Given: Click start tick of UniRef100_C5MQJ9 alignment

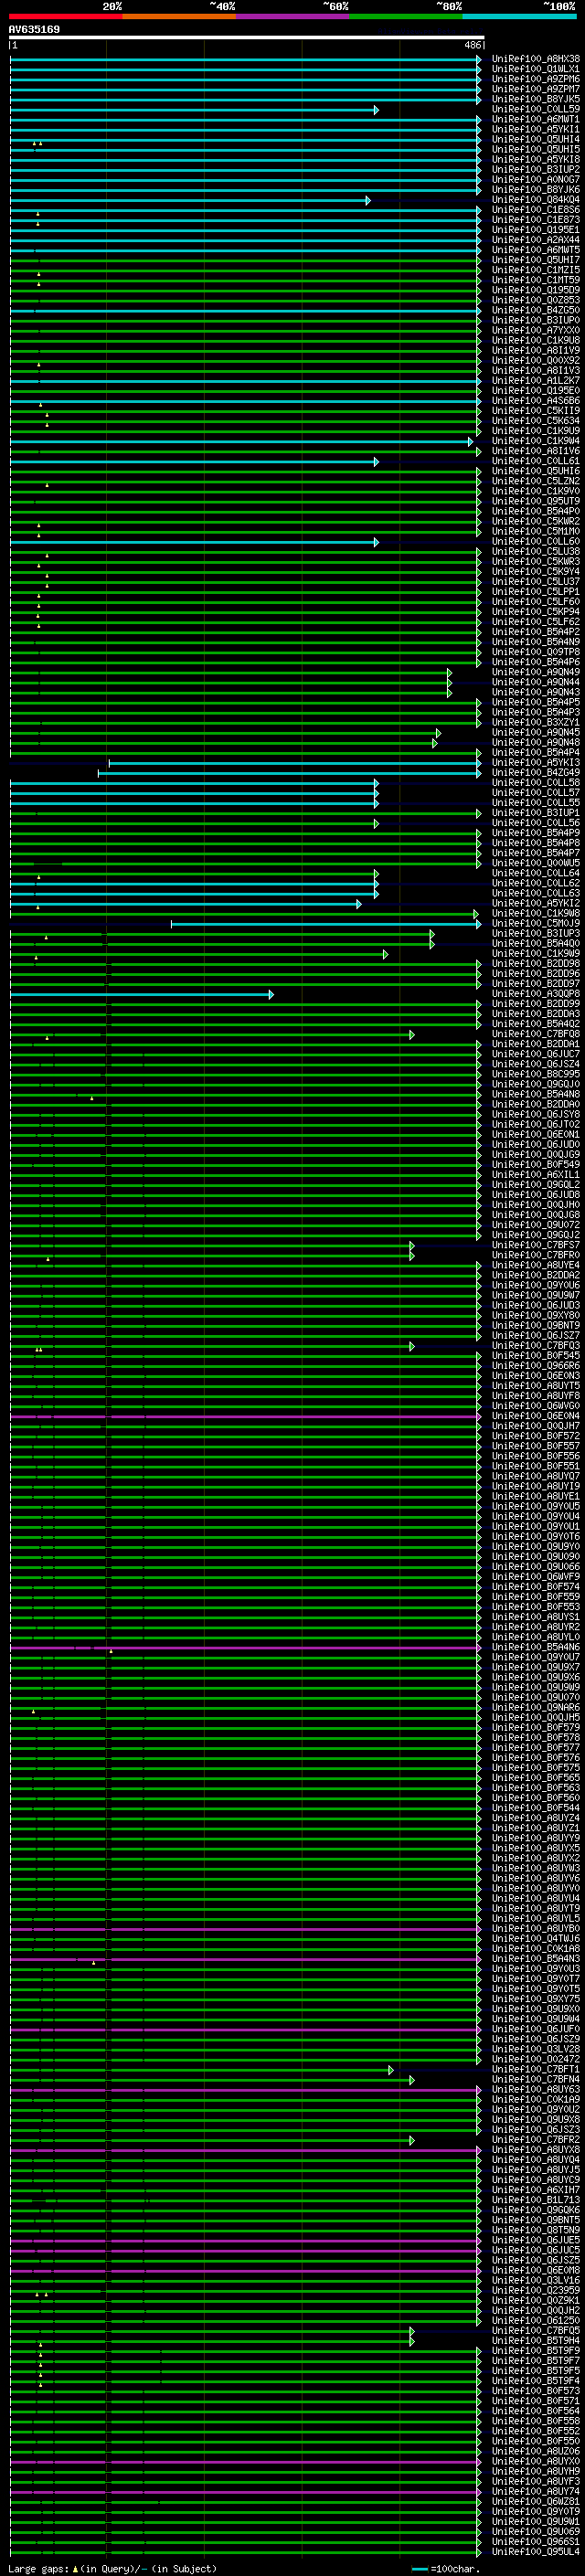Looking at the screenshot, I should [x=171, y=924].
